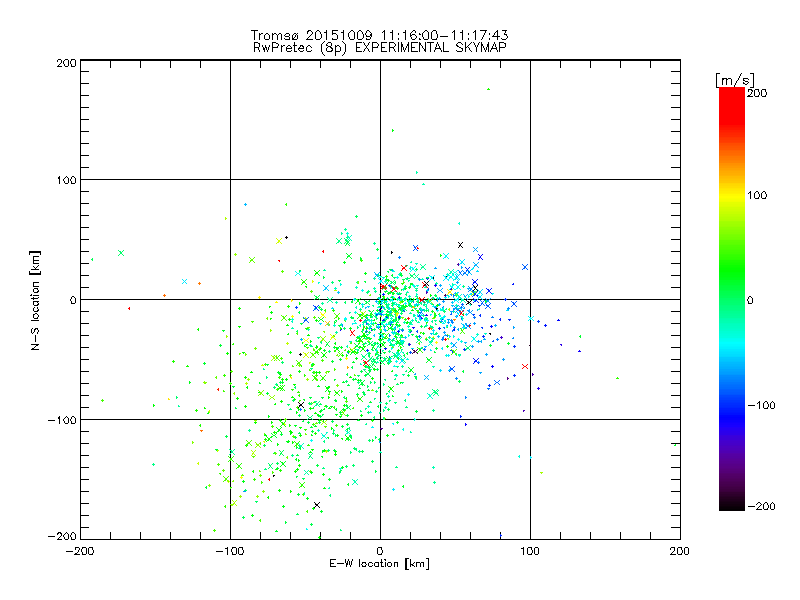The width and height of the screenshot is (800, 600).
Task: Click the colorbar '-100' label
Action: [762, 405]
